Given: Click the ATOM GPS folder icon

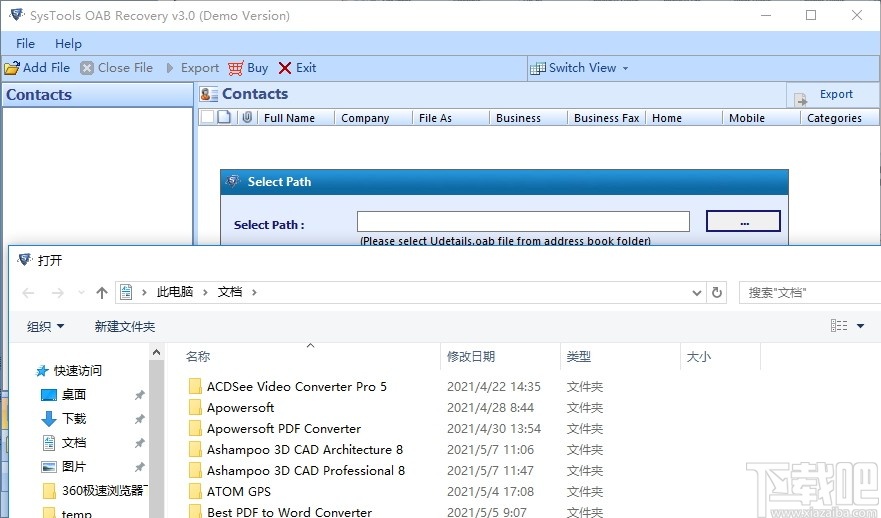Looking at the screenshot, I should pyautogui.click(x=195, y=492).
